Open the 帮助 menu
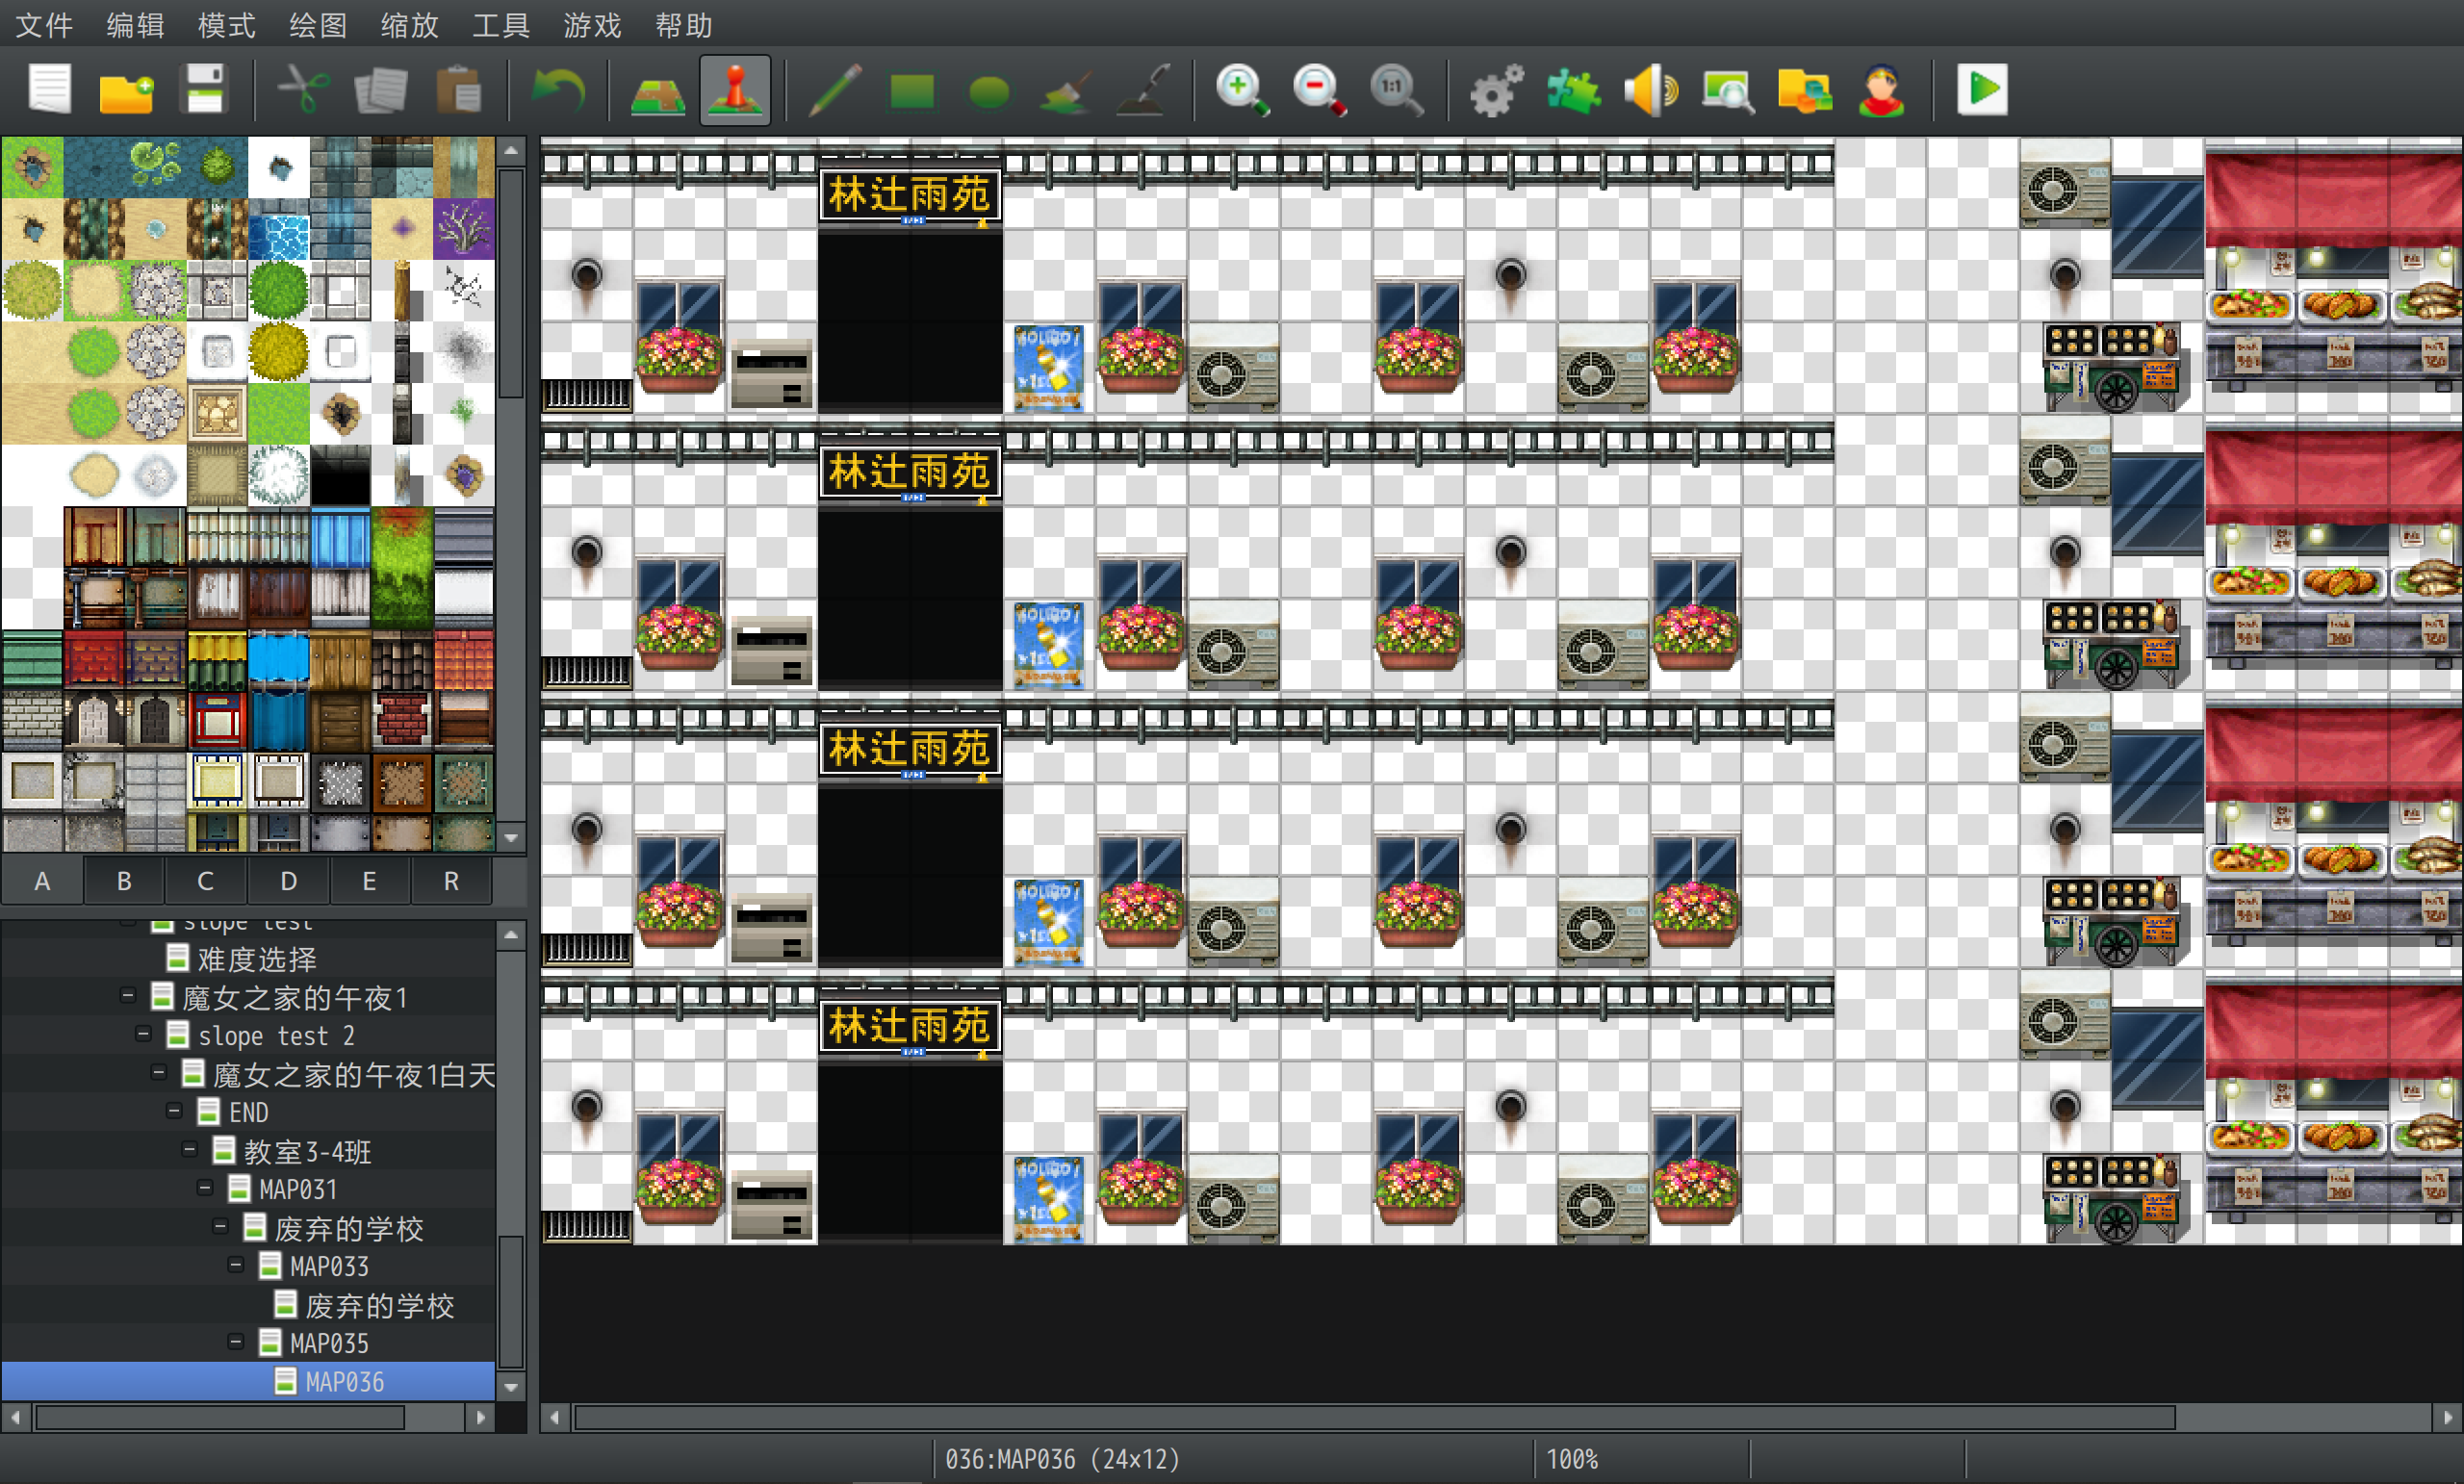 pyautogui.click(x=684, y=24)
